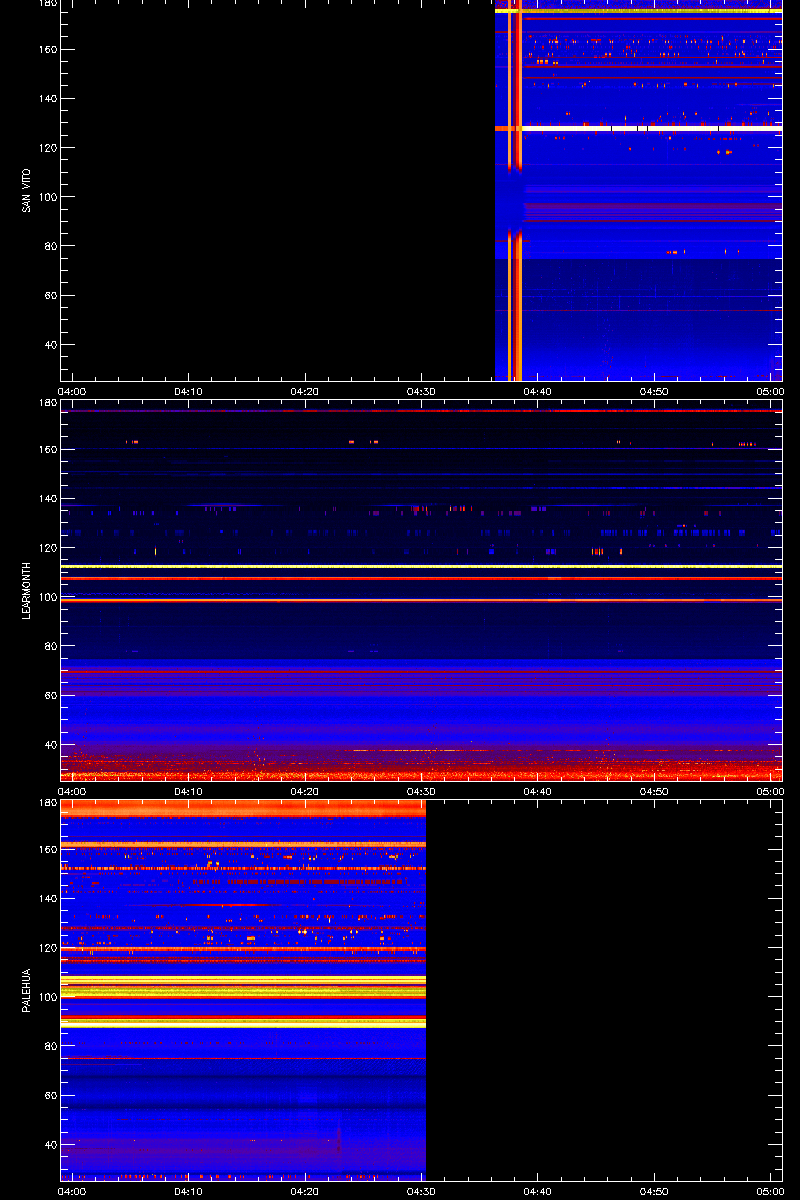Pick Learmonth plot's 04:30 time label
800x1200 pixels.
coord(422,791)
